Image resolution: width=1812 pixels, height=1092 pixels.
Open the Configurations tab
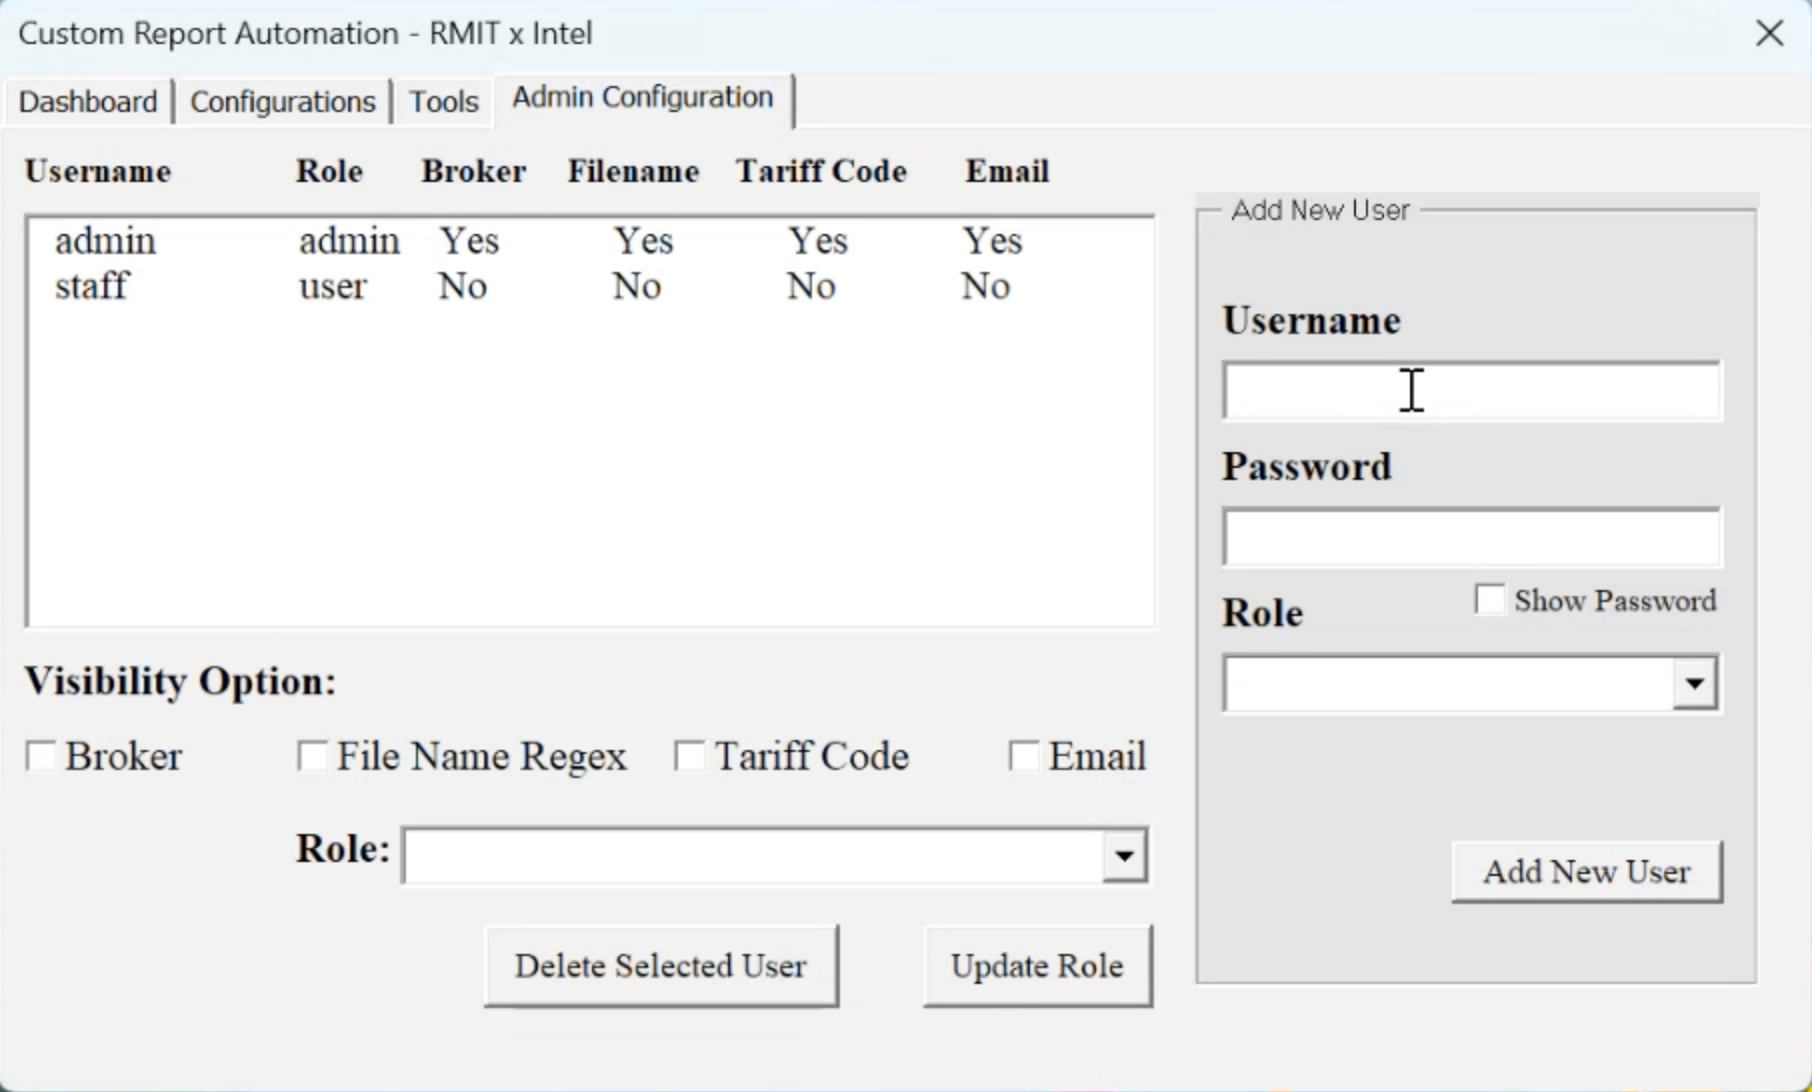282,101
